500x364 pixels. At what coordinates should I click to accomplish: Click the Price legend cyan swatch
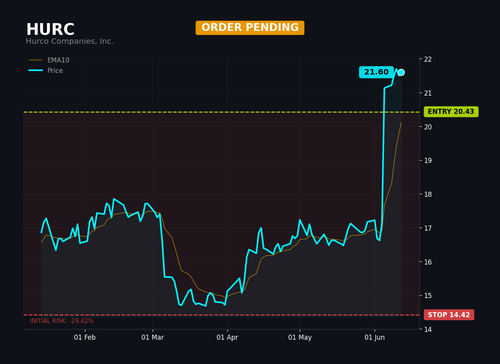36,70
